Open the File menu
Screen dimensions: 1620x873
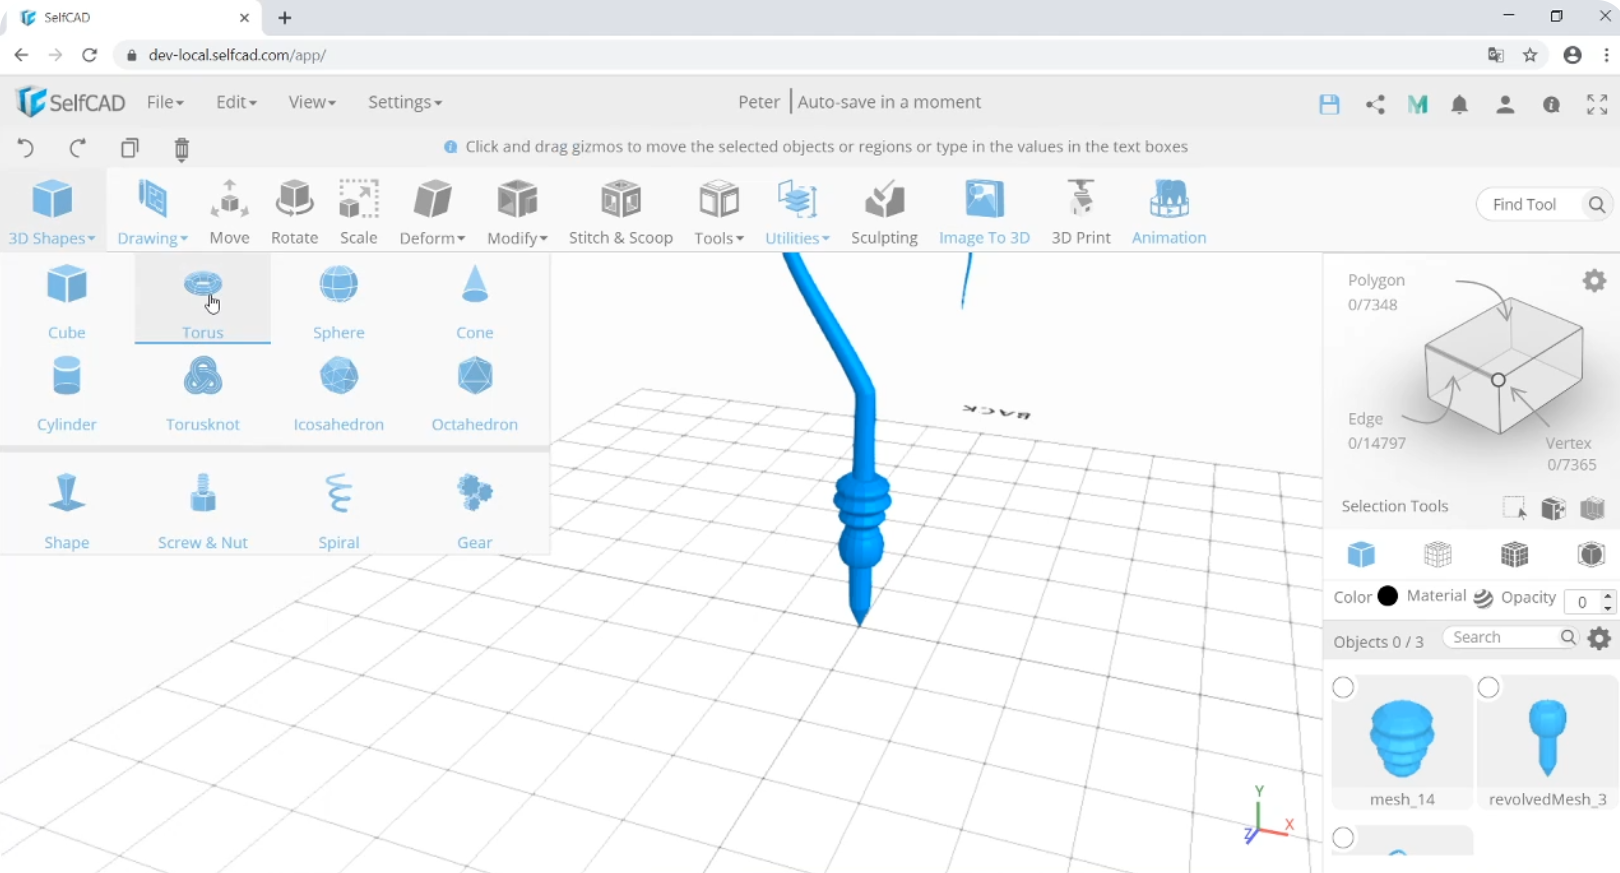[x=165, y=102]
